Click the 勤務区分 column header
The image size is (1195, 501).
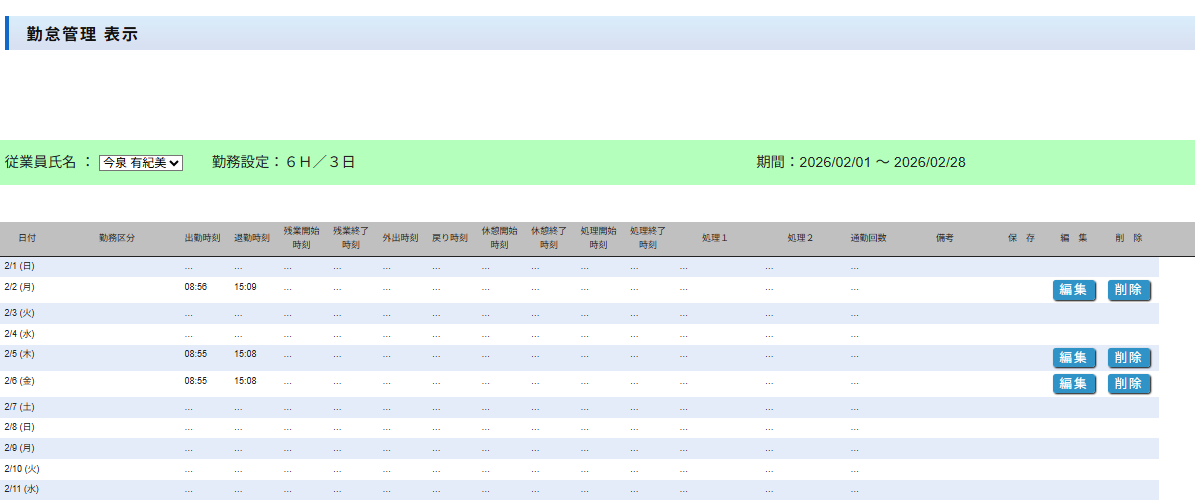[x=116, y=239]
